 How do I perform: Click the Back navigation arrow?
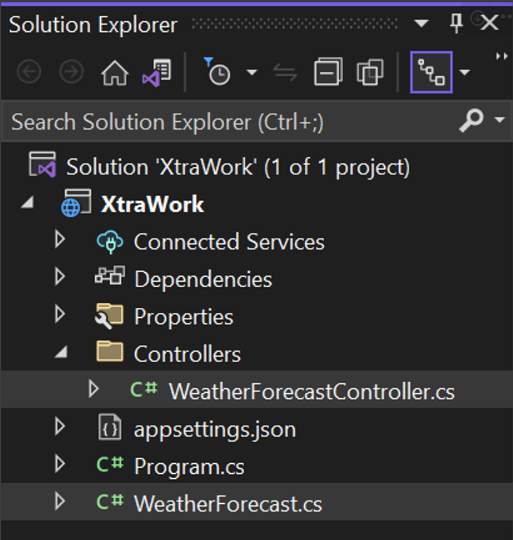[29, 72]
